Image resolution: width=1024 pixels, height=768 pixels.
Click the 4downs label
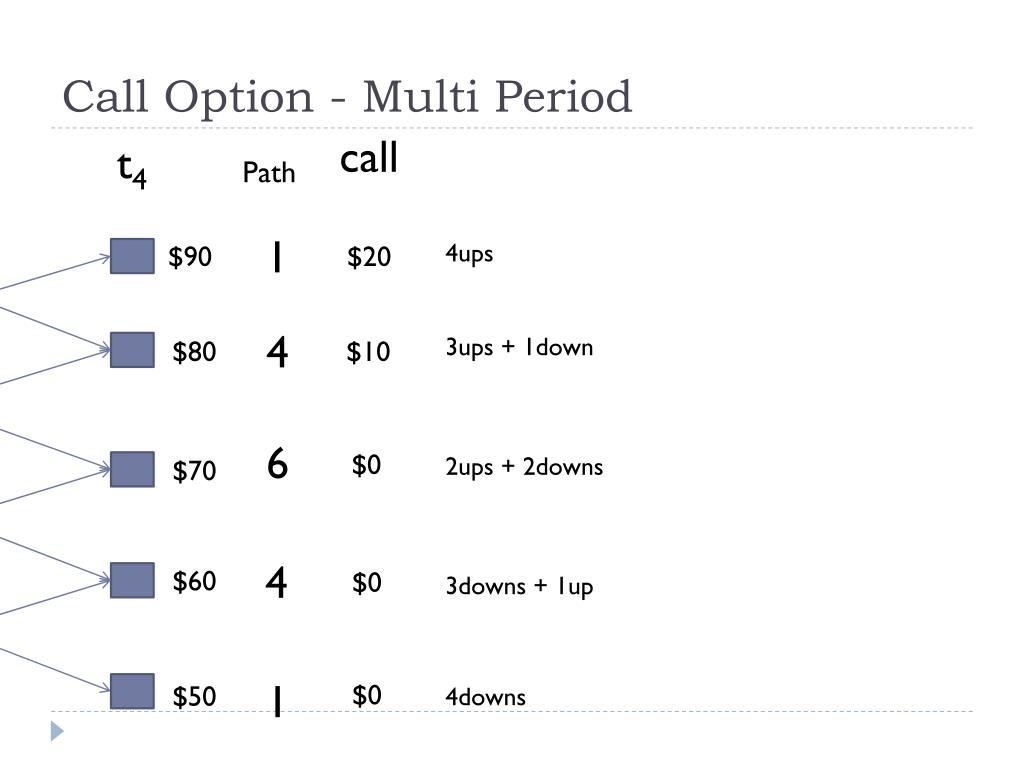[485, 697]
